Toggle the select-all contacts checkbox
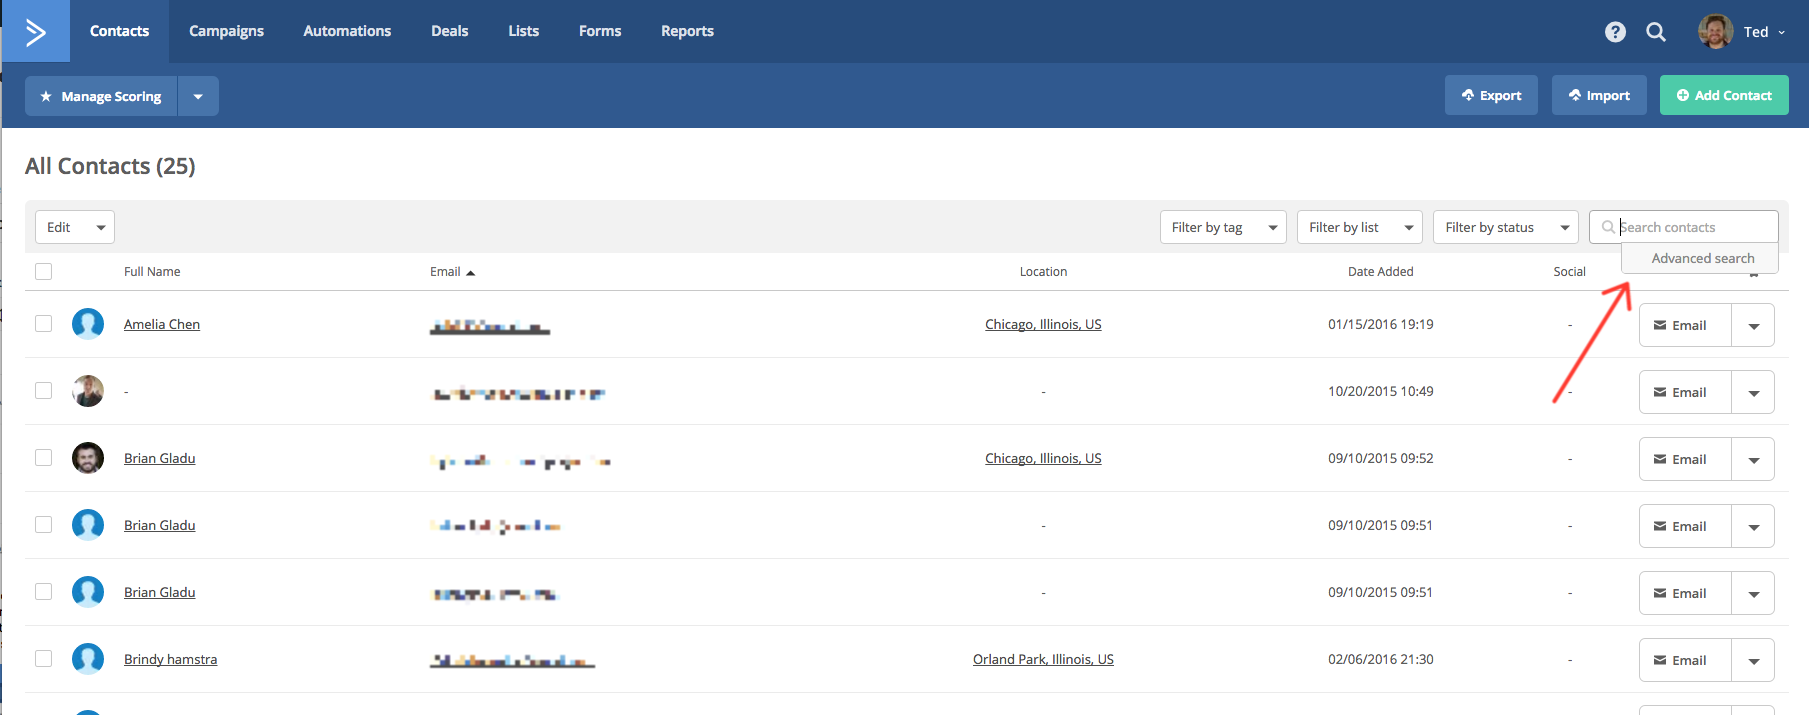This screenshot has height=715, width=1810. coord(44,272)
